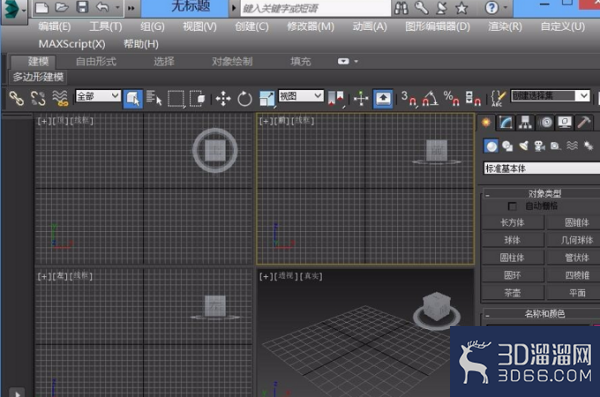Enable the 自动栅格 checkbox

pos(512,206)
